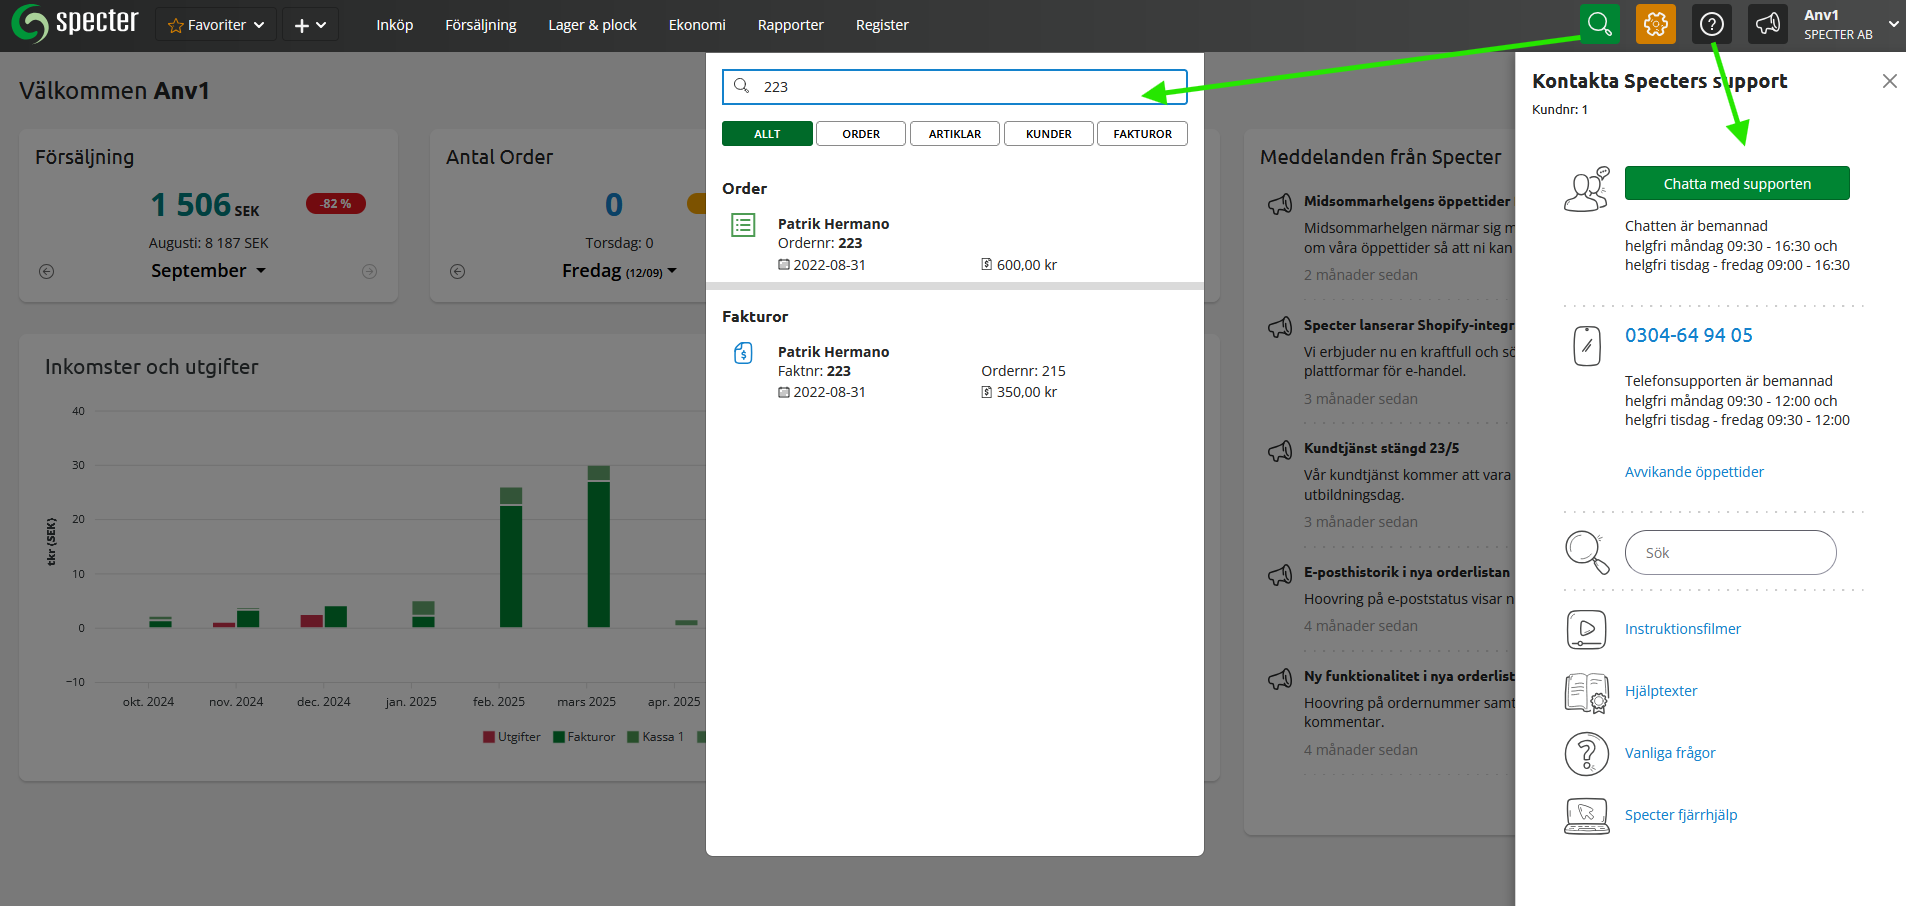Filter search results by ORDER
This screenshot has height=906, width=1906.
click(860, 134)
